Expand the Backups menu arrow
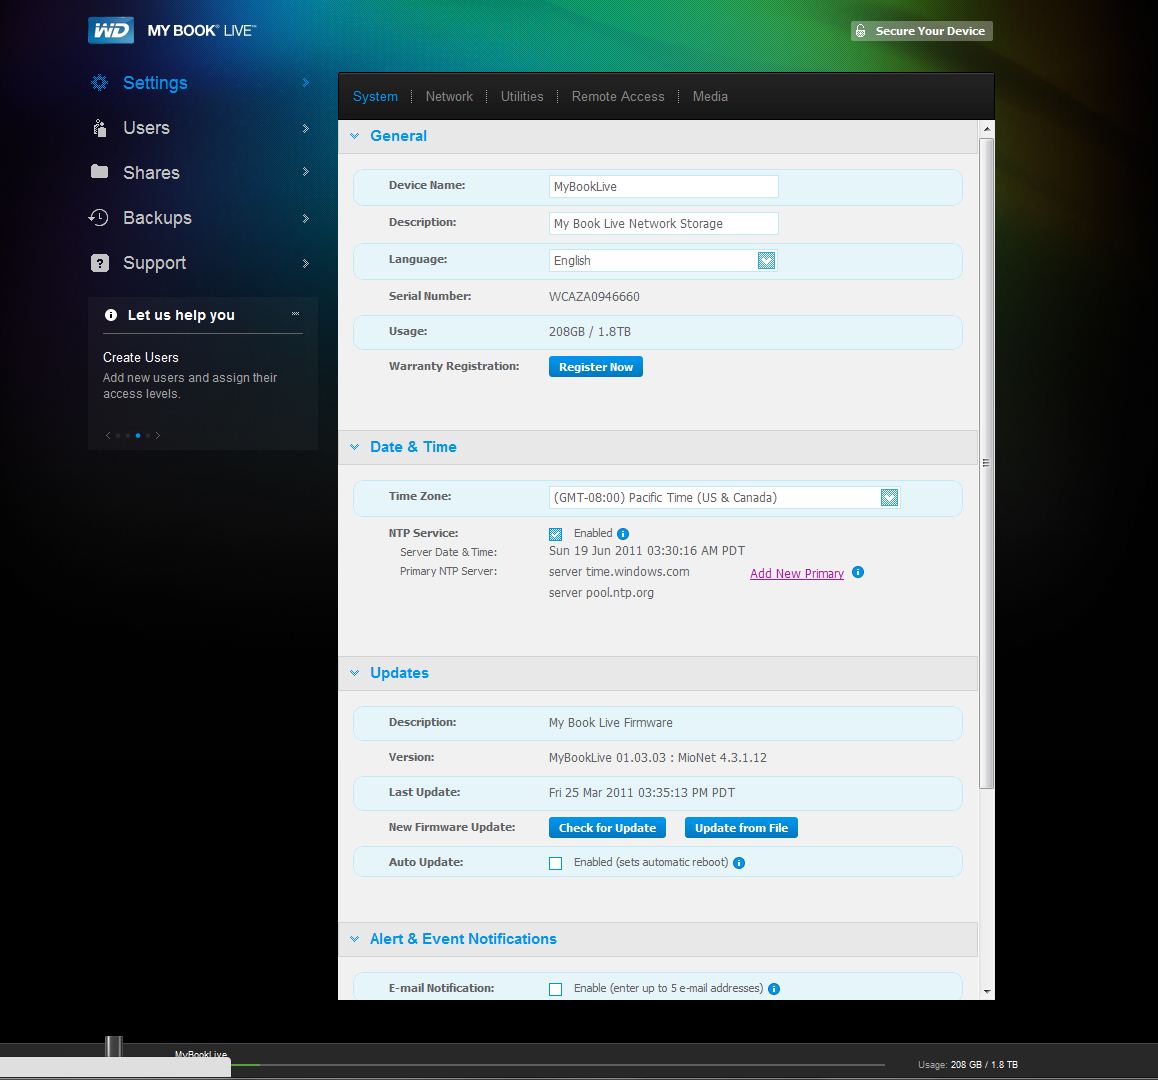The height and width of the screenshot is (1080, 1158). click(305, 218)
